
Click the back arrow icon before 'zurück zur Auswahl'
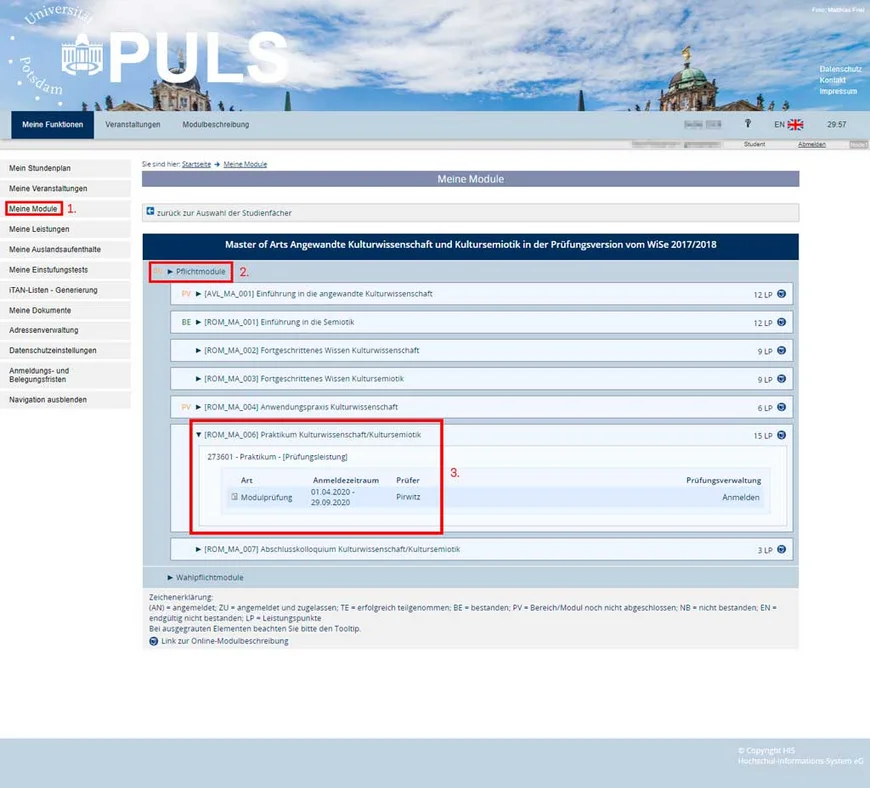[150, 211]
